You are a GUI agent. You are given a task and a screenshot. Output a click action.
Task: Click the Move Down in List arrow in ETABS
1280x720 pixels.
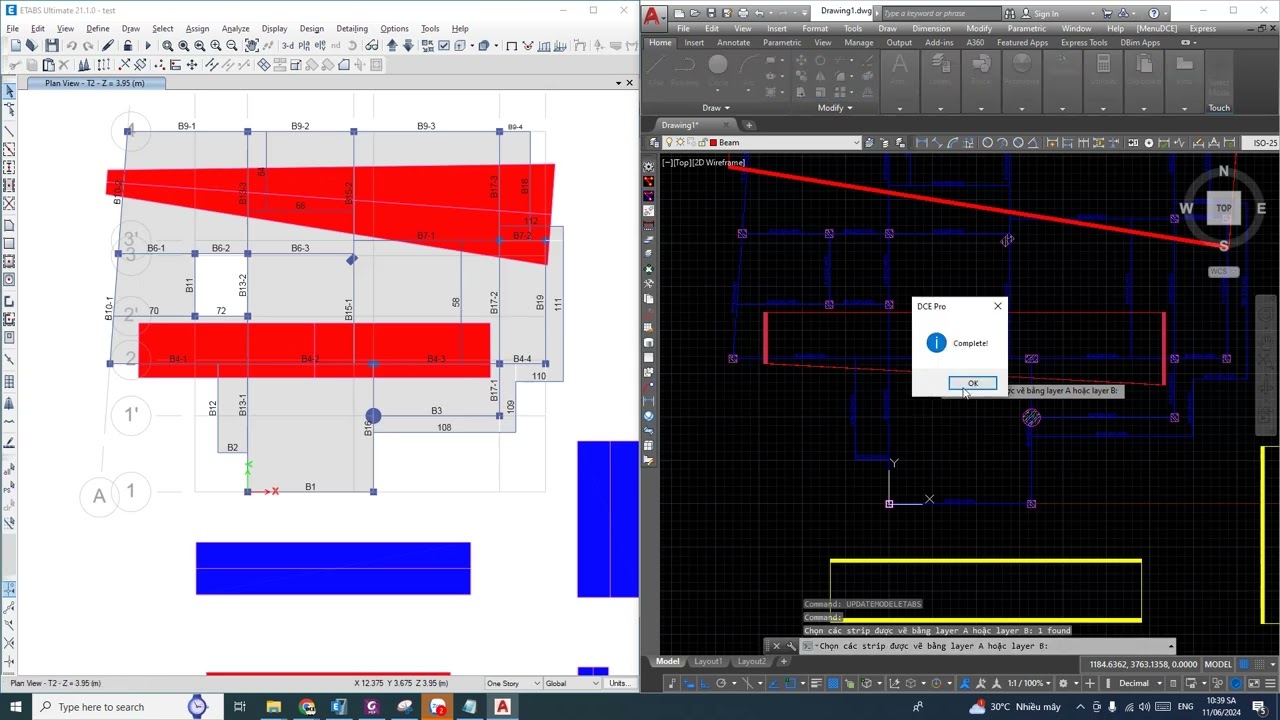pyautogui.click(x=408, y=46)
